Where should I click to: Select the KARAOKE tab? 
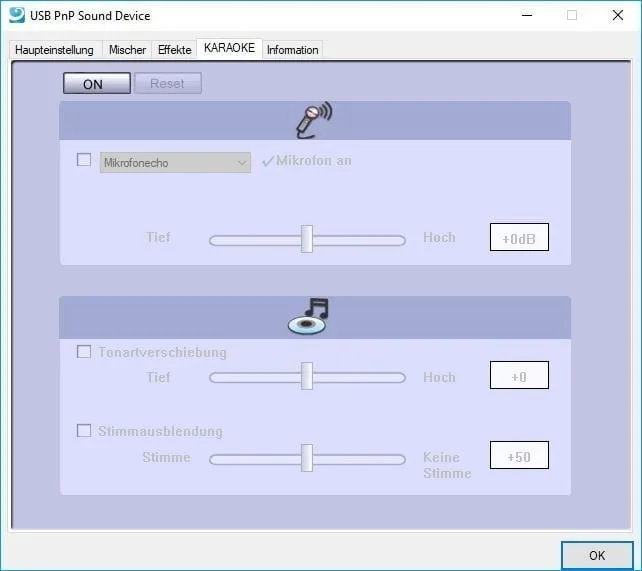click(x=229, y=48)
